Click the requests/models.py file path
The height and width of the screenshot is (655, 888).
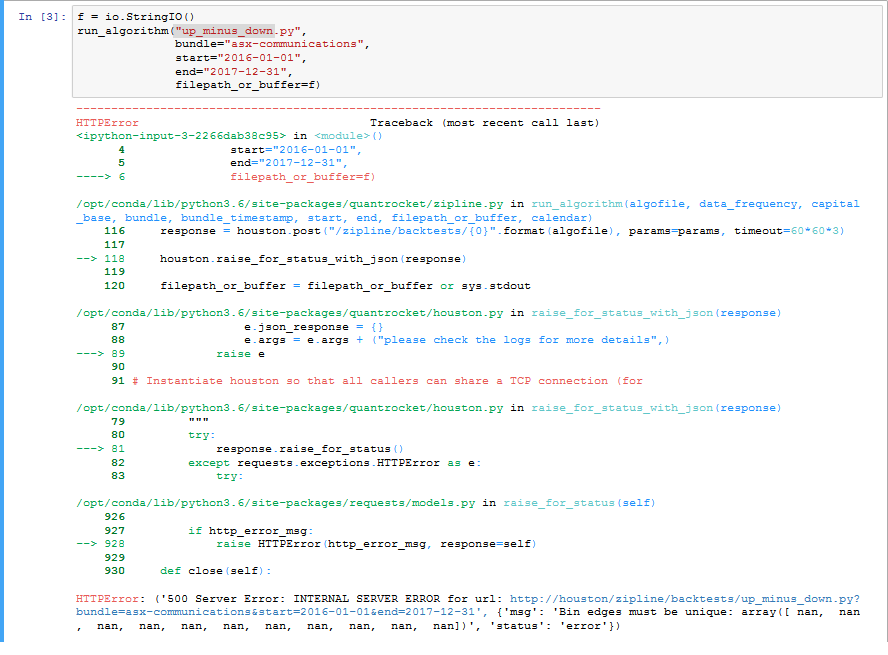click(x=276, y=503)
